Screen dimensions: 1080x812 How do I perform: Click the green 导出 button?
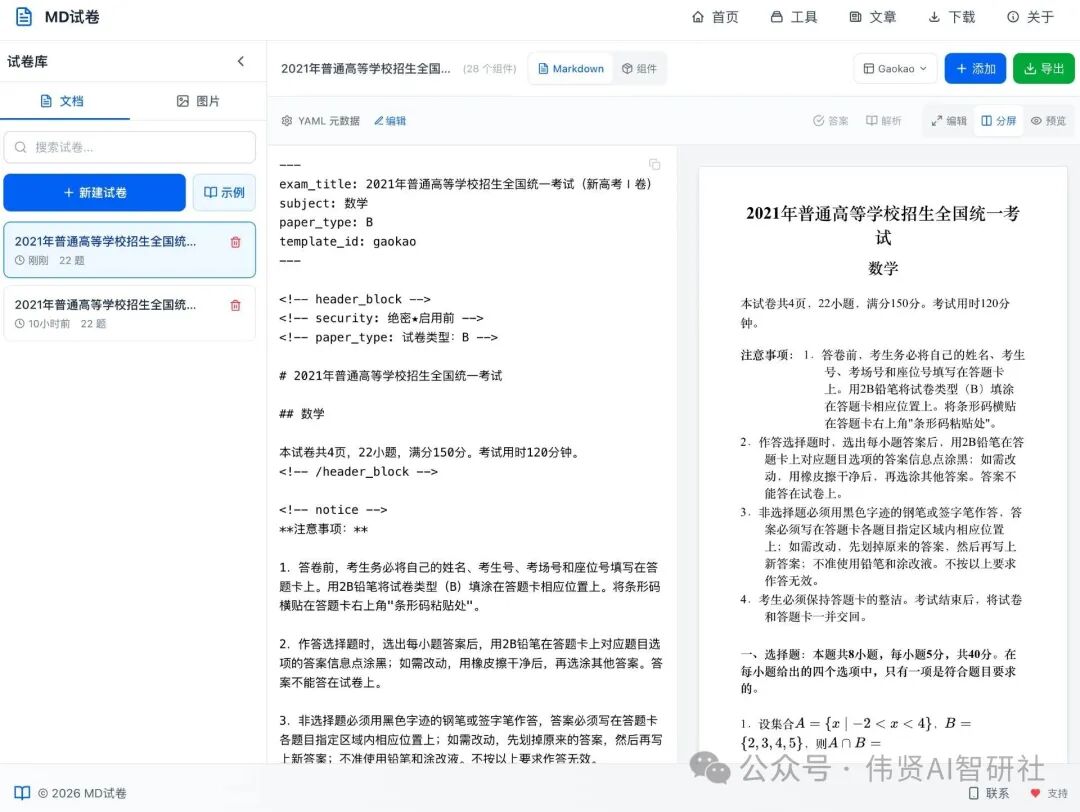[1043, 69]
